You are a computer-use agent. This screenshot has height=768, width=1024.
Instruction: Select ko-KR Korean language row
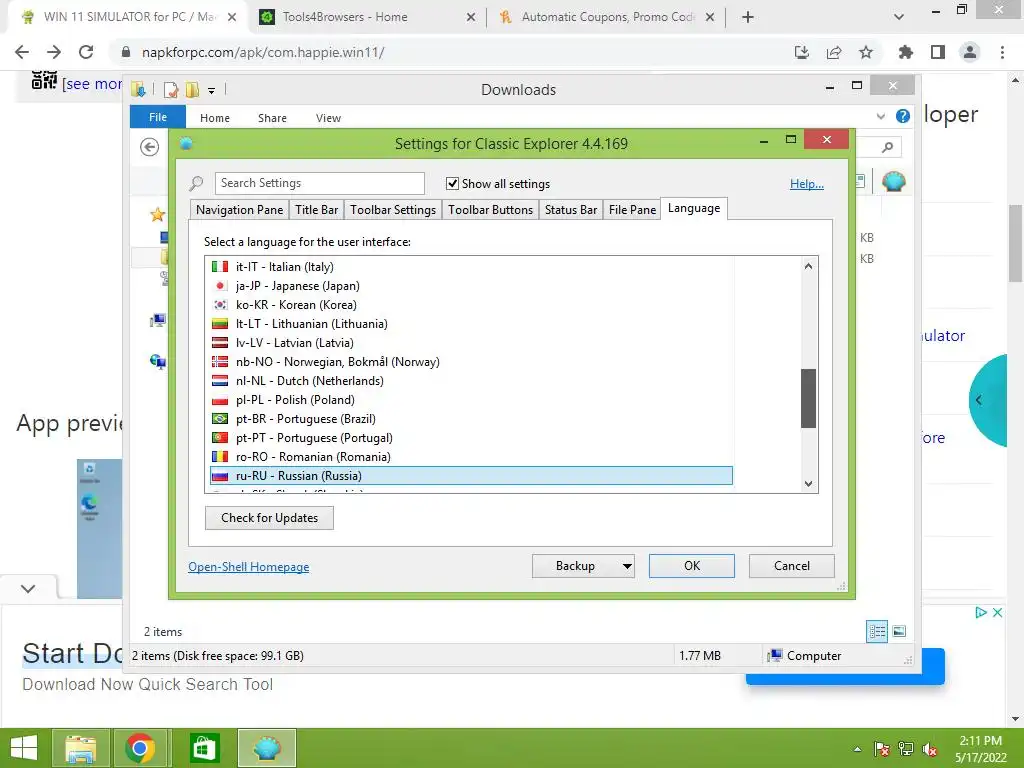[471, 304]
